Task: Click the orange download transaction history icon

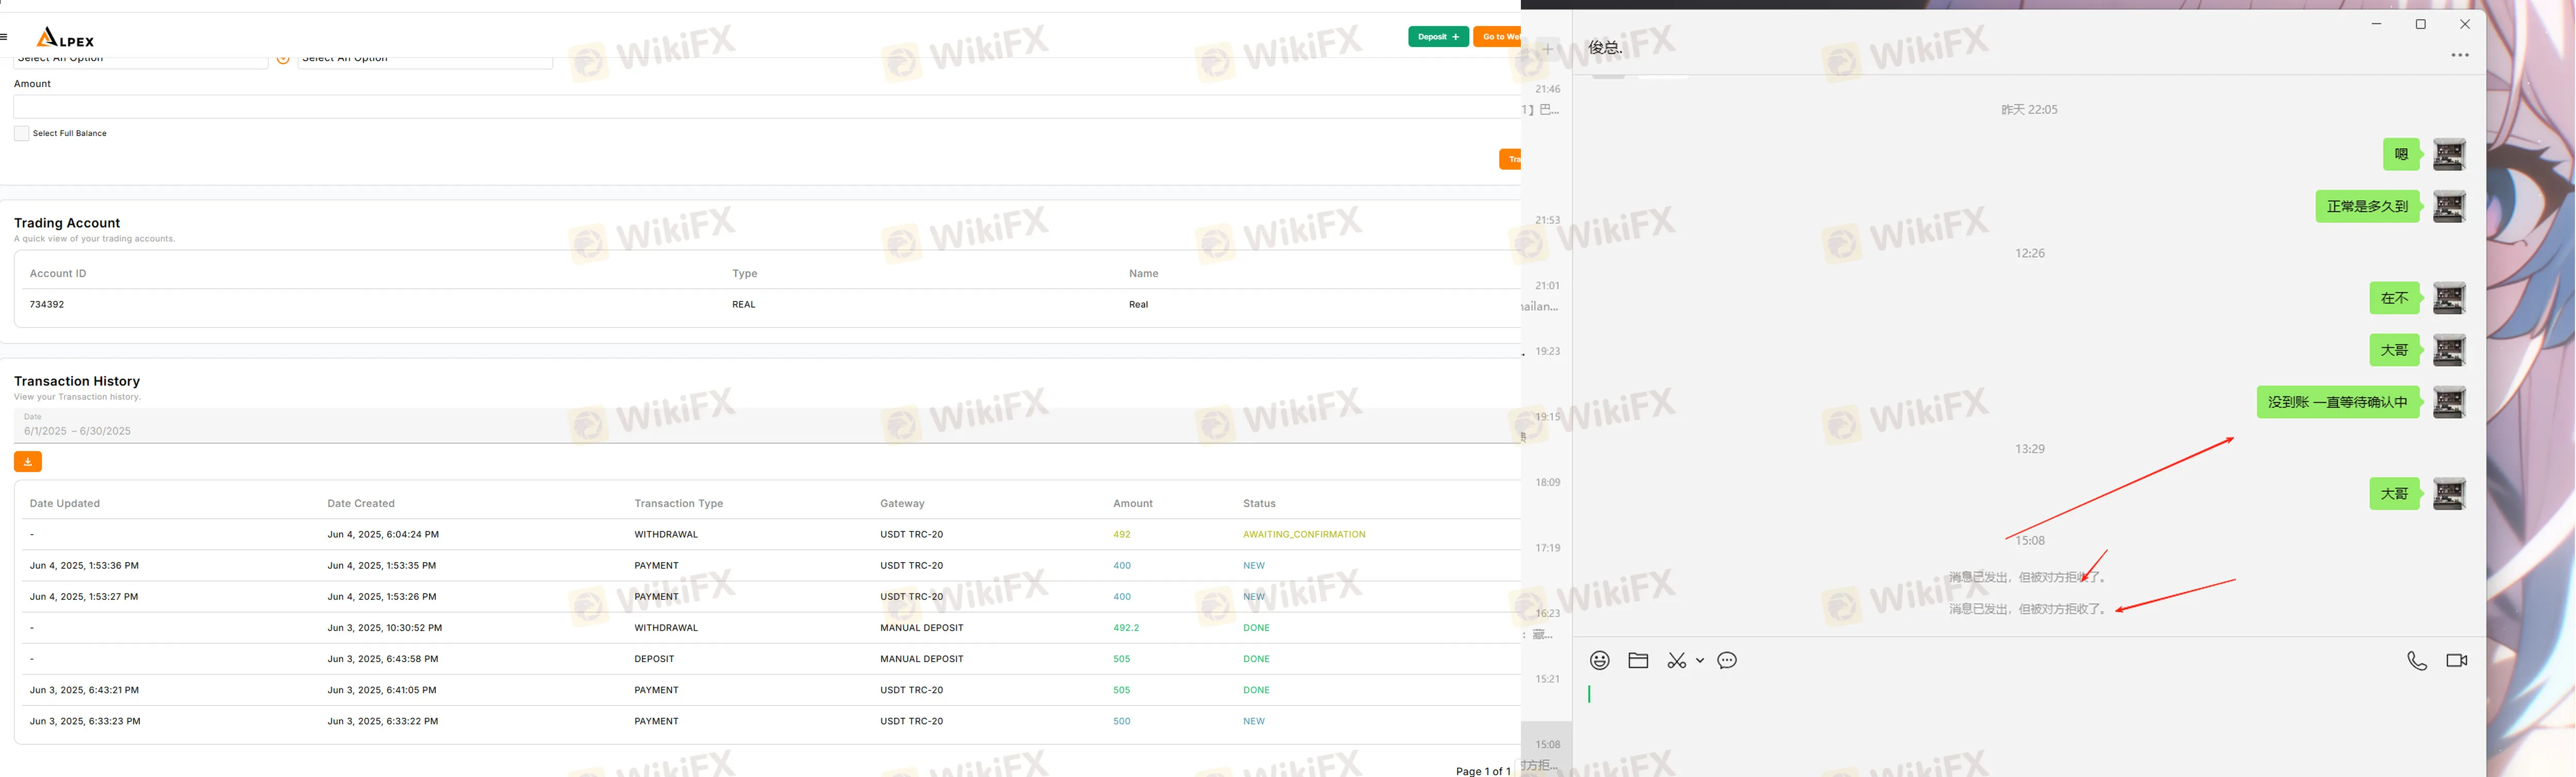Action: click(28, 461)
